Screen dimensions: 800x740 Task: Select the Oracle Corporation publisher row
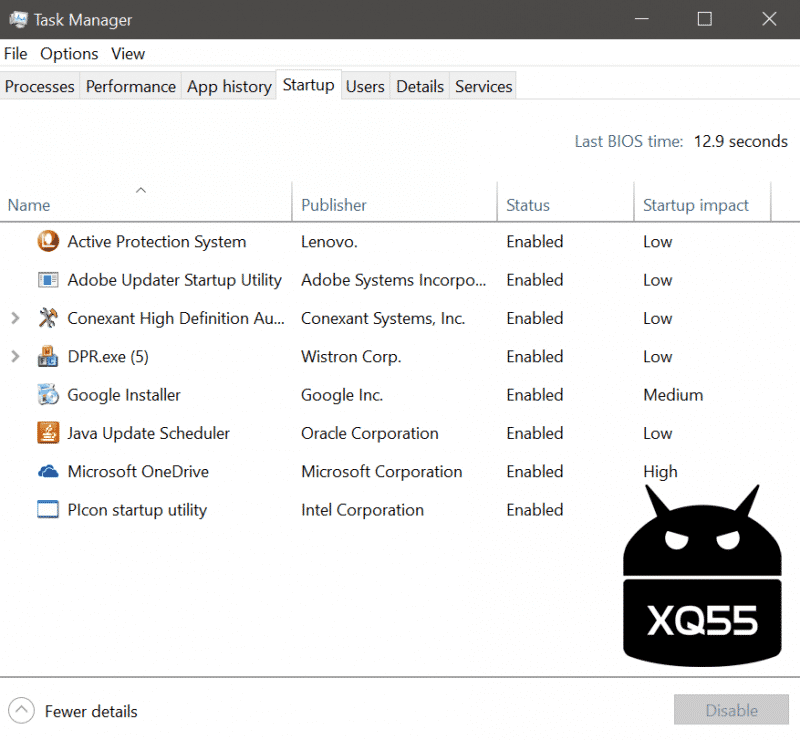369,434
